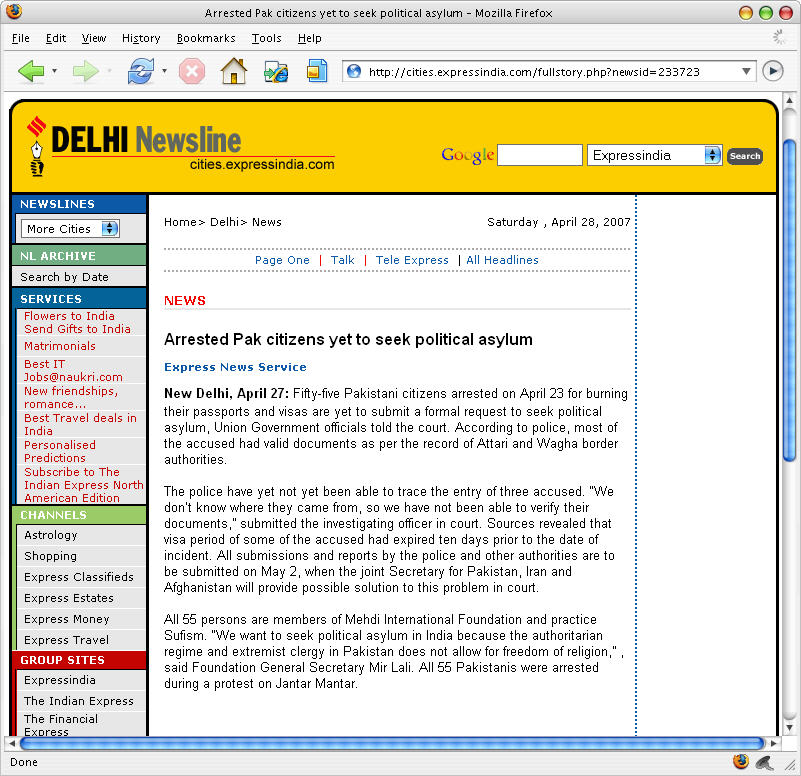Open the Back button history dropdown arrow
Screen dimensions: 801x776
55,71
